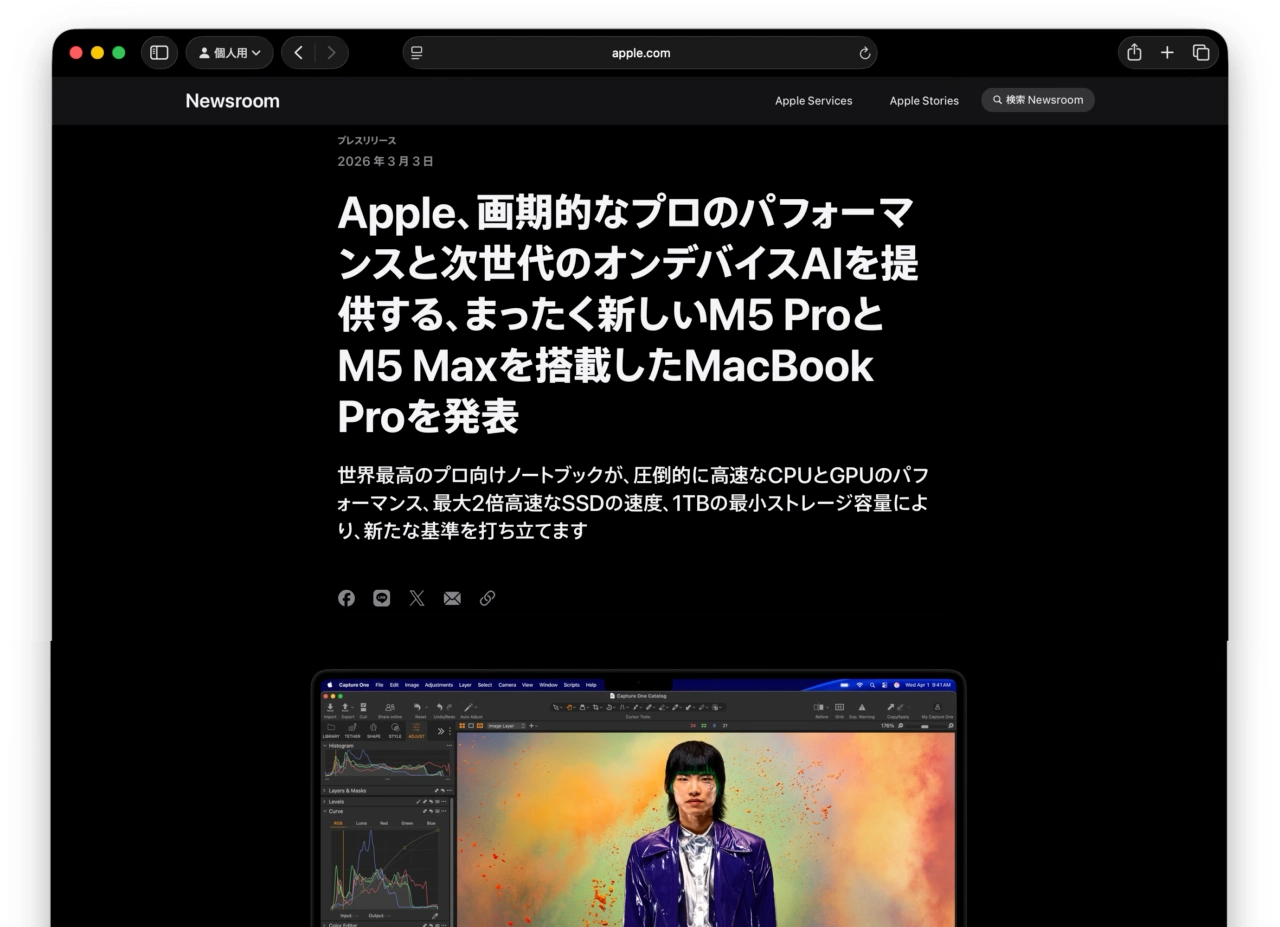1280x927 pixels.
Task: Toggle the Safari sidebar
Action: point(159,52)
